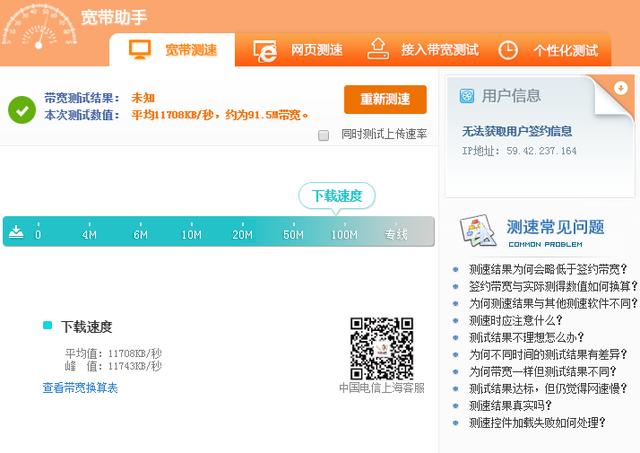This screenshot has height=453, width=640.
Task: Open FAQ 测试结果不理想怎么办？
Action: click(x=527, y=338)
